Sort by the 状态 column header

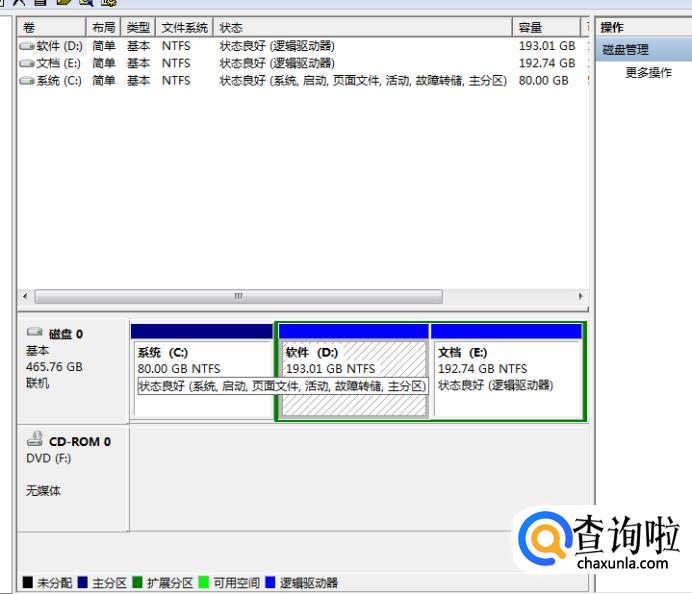(363, 27)
